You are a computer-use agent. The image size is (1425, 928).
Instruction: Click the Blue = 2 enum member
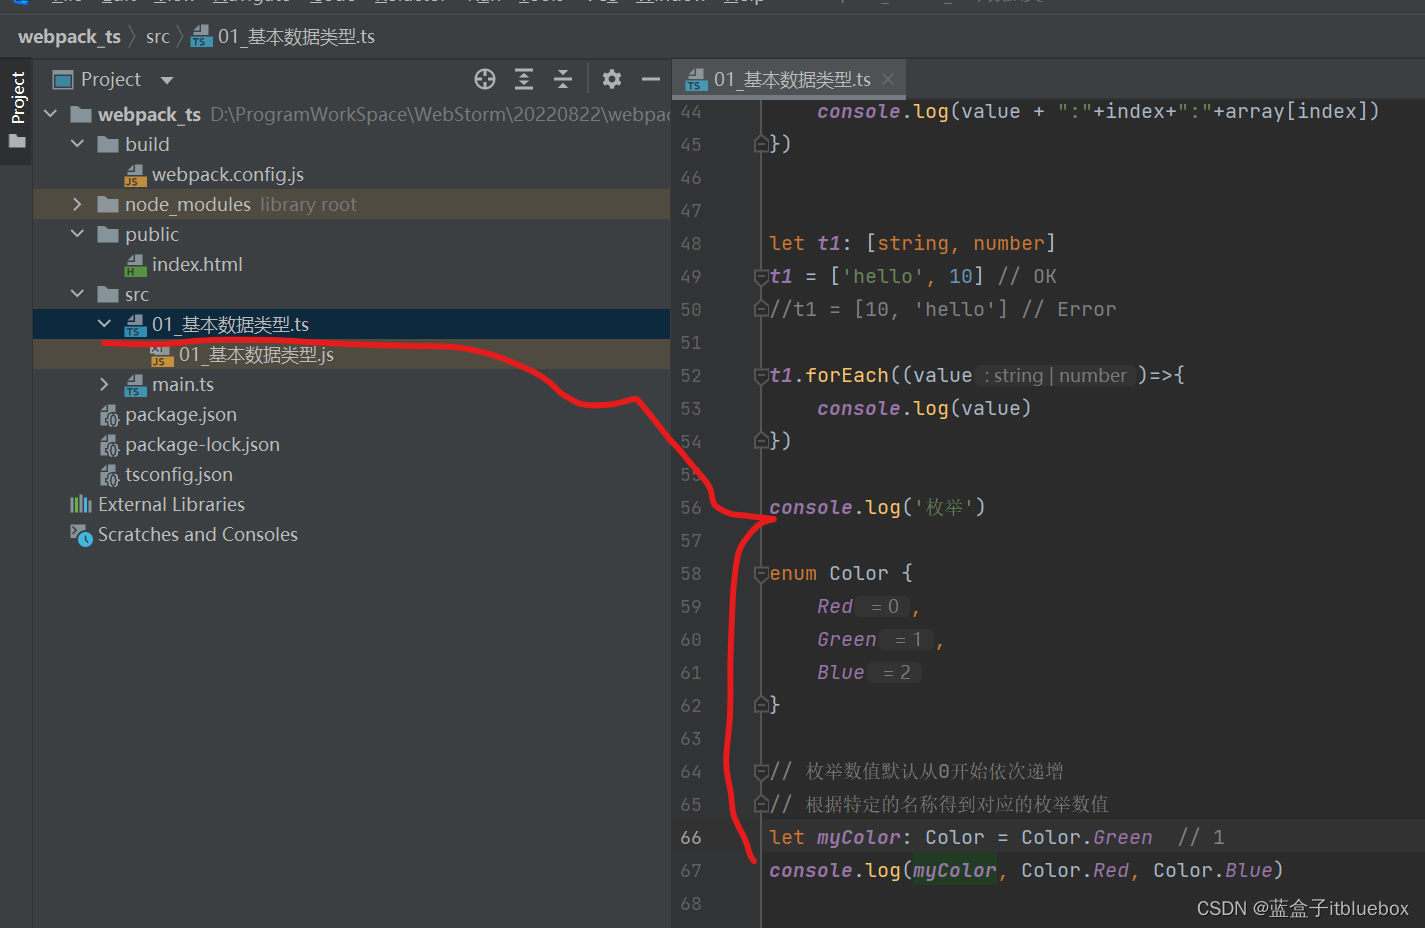pos(869,673)
